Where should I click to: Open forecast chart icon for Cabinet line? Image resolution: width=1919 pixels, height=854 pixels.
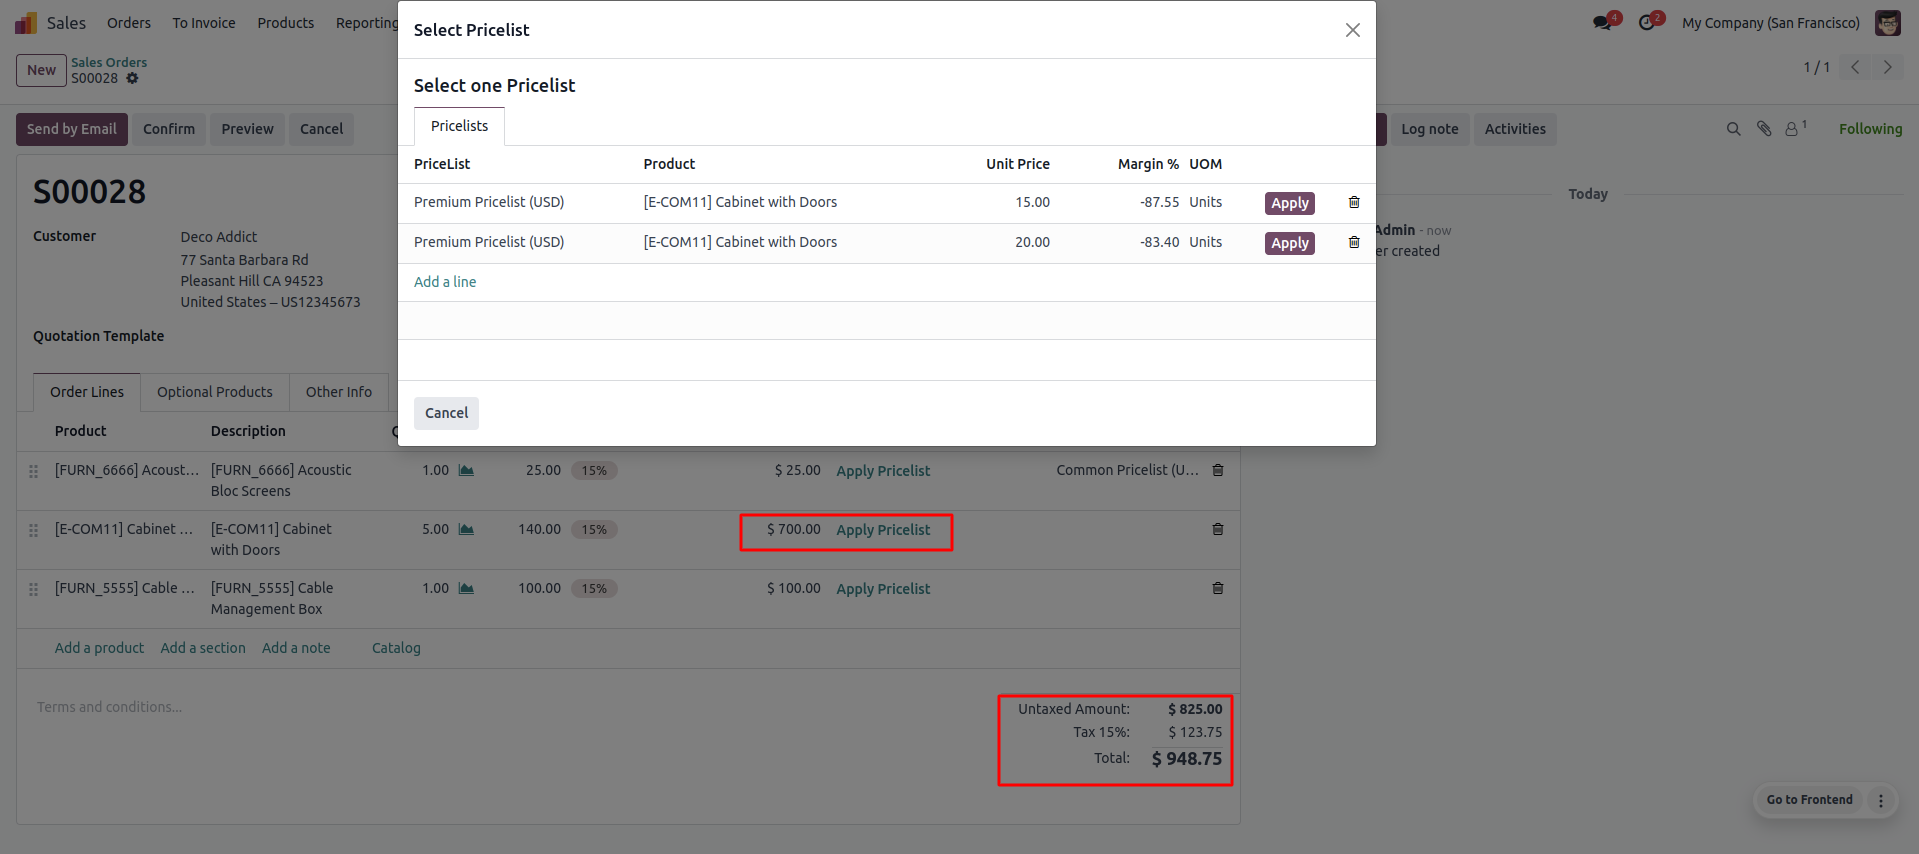(466, 529)
